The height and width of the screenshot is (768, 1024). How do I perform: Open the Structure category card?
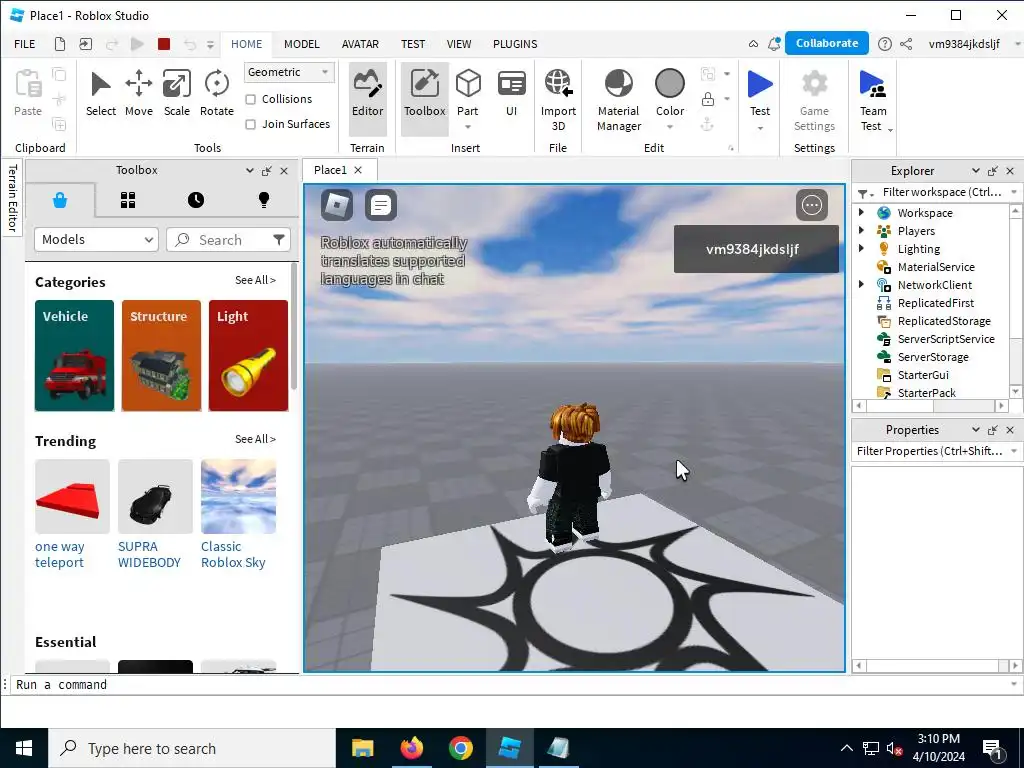tap(161, 355)
